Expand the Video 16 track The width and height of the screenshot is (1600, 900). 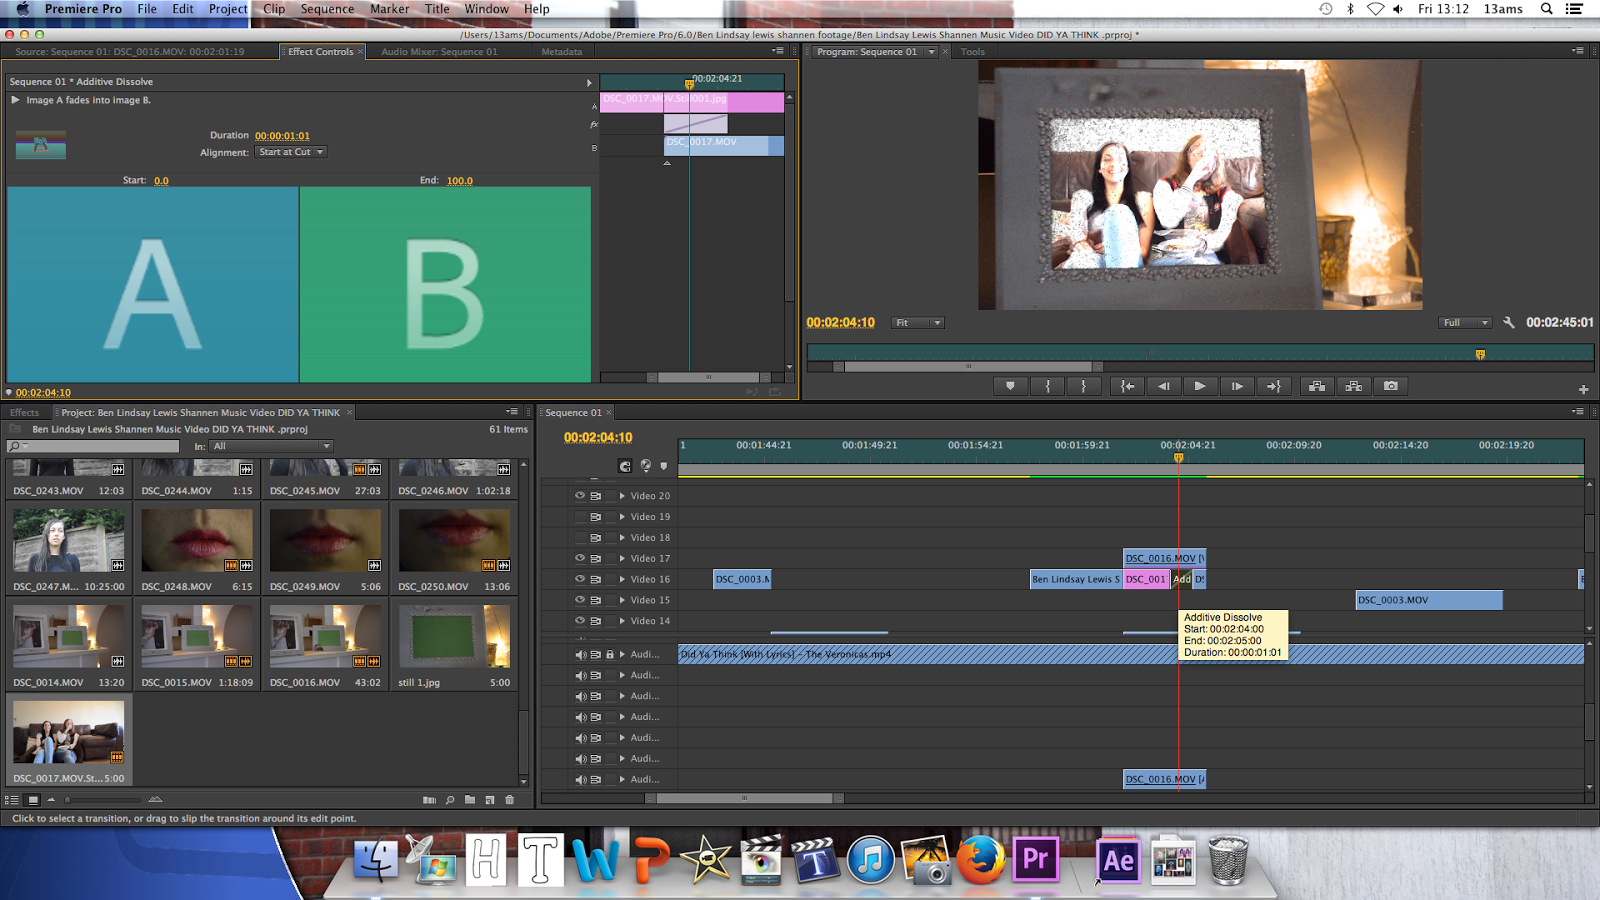click(x=622, y=579)
